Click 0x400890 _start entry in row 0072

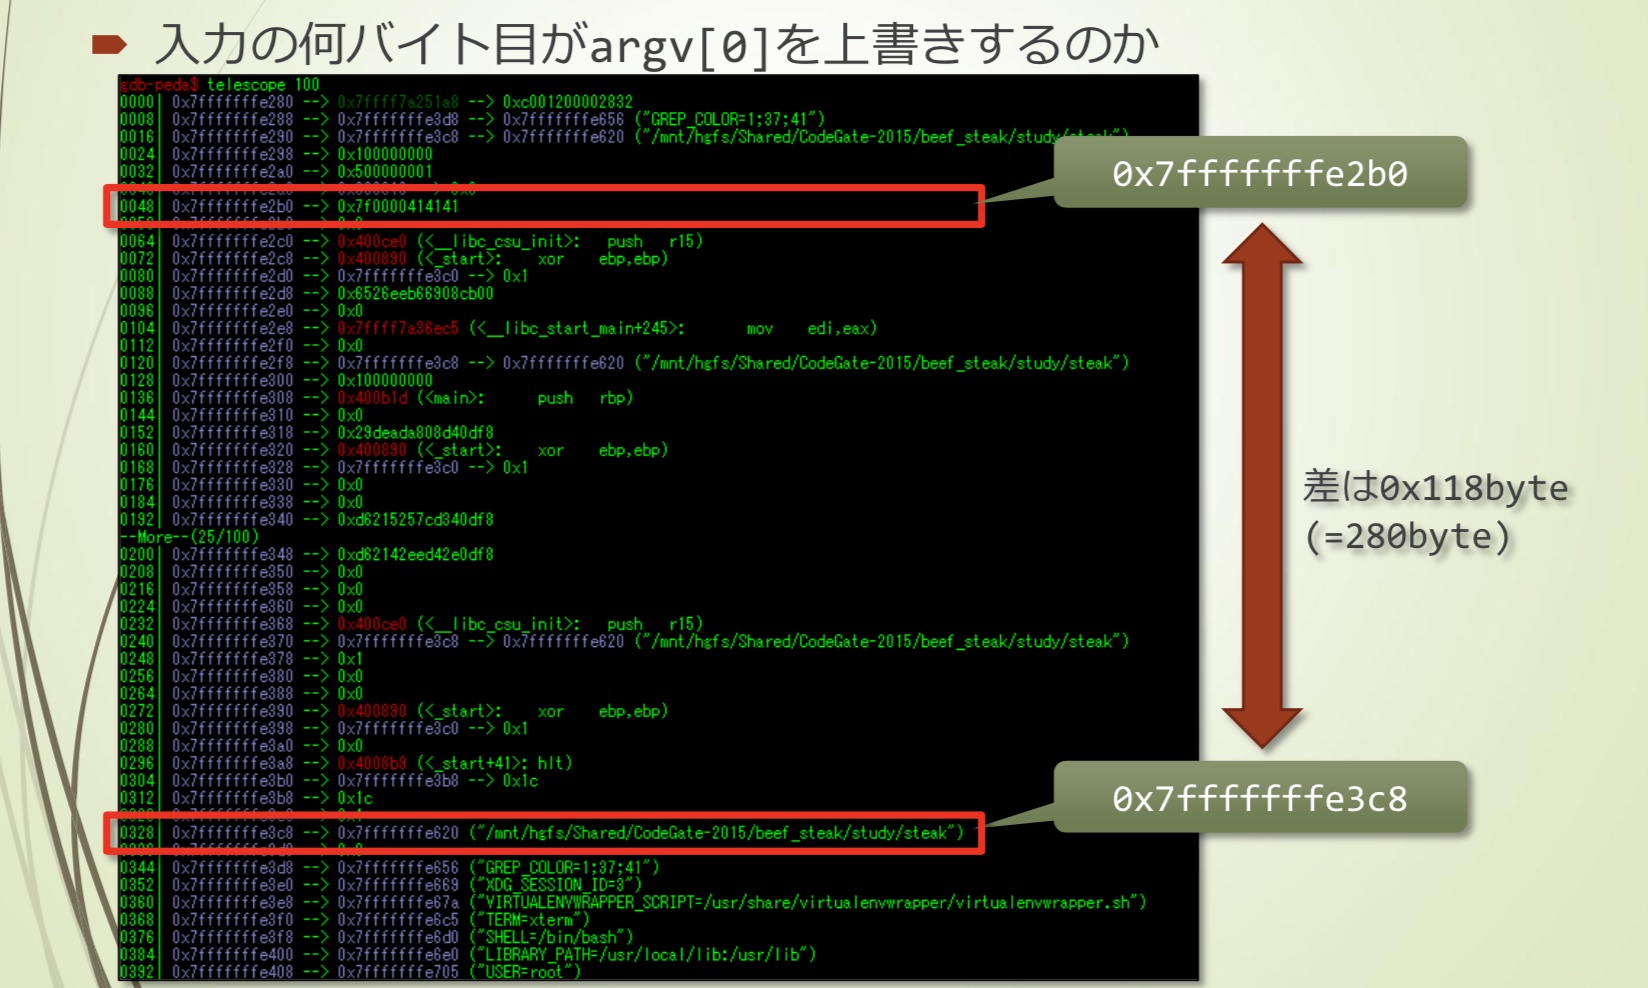point(419,259)
